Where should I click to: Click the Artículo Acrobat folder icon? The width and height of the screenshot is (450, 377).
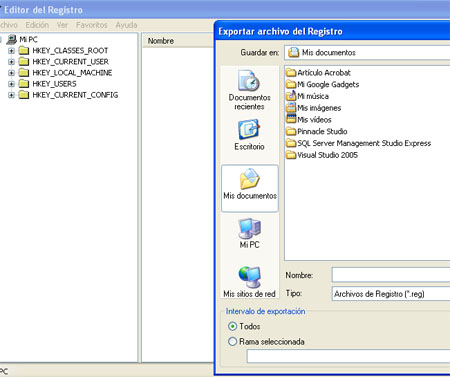[x=291, y=72]
